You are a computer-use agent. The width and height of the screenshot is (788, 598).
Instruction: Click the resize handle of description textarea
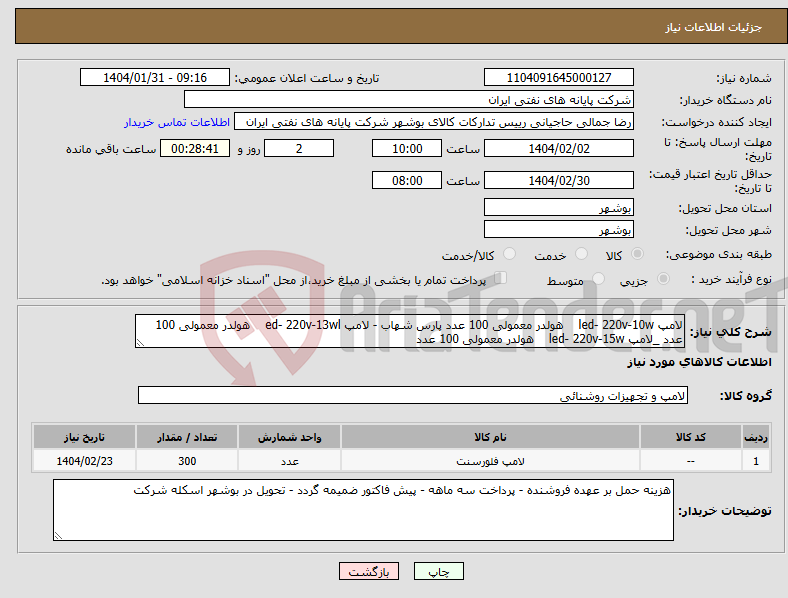[x=140, y=343]
